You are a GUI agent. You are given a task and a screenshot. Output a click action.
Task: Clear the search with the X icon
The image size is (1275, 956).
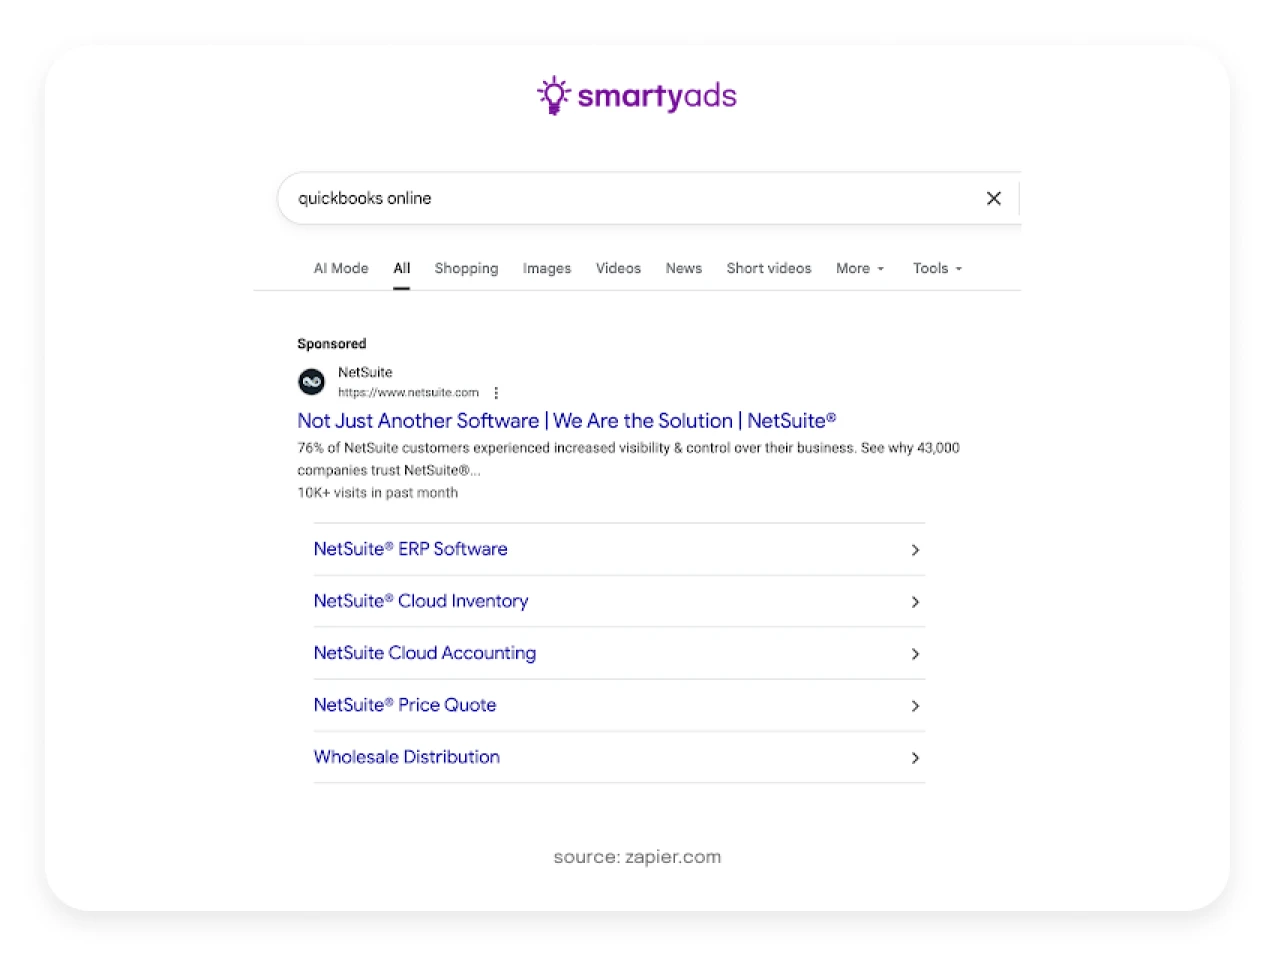point(993,198)
